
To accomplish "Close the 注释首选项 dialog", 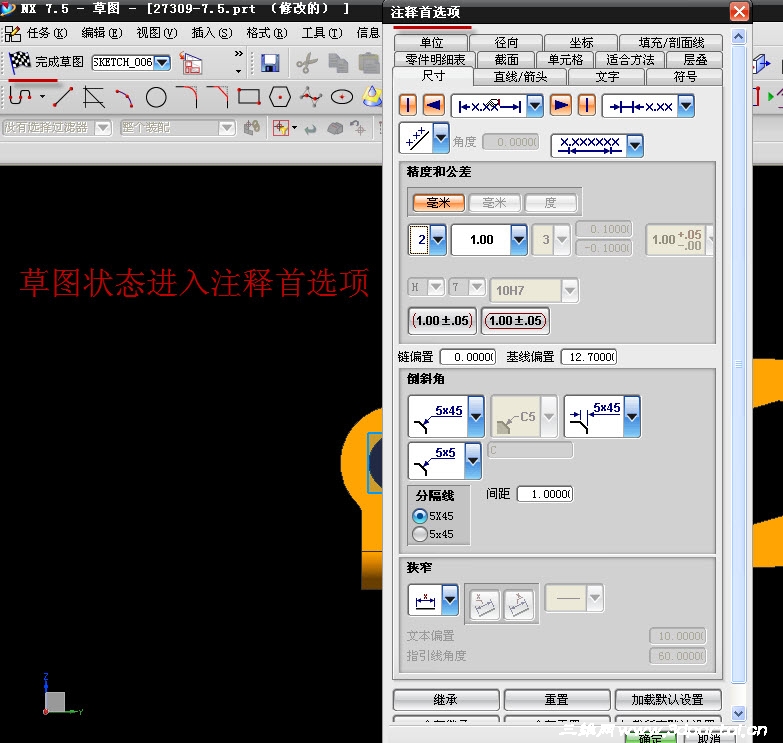I will [x=739, y=11].
